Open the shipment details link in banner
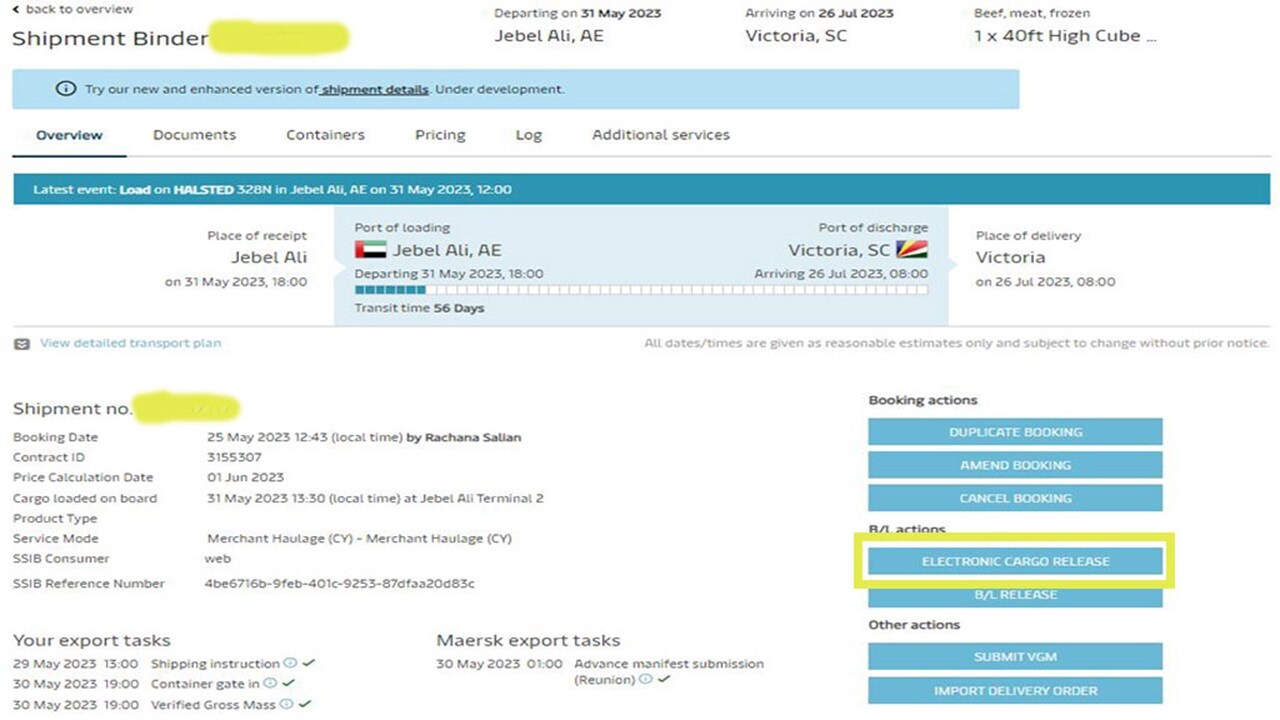The image size is (1280, 720). 375,90
